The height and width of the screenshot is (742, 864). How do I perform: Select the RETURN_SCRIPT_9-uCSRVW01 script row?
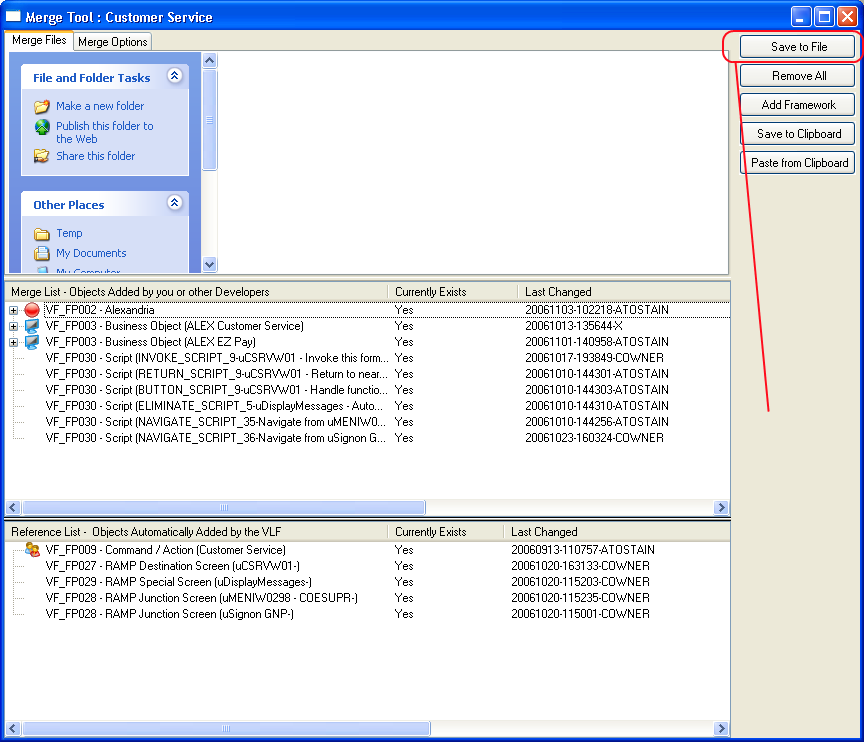click(x=368, y=374)
